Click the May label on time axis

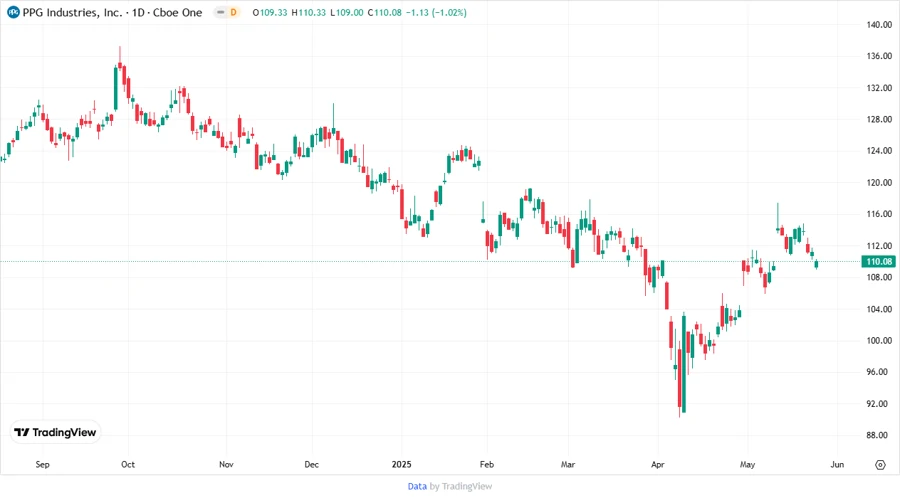pyautogui.click(x=747, y=464)
